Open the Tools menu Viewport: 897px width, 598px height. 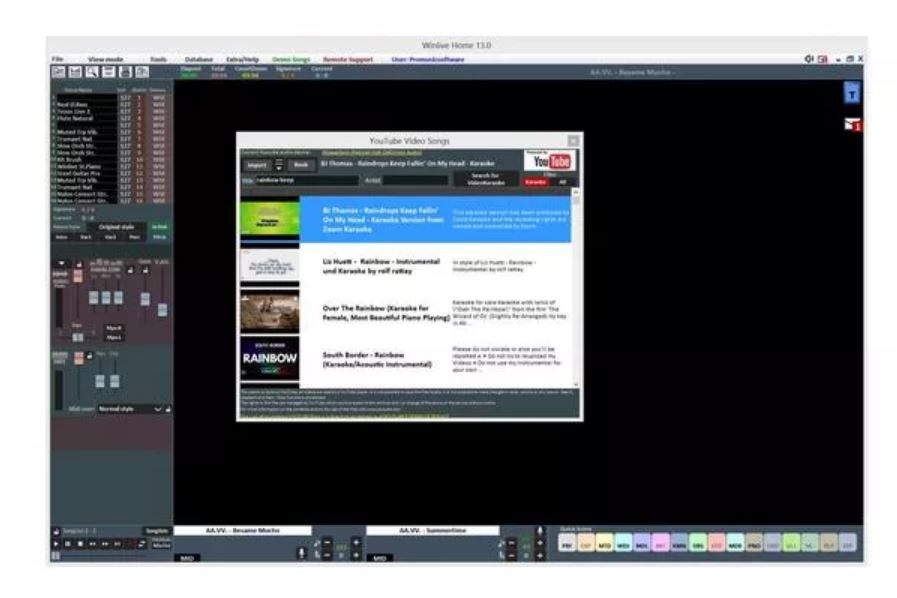click(x=158, y=60)
